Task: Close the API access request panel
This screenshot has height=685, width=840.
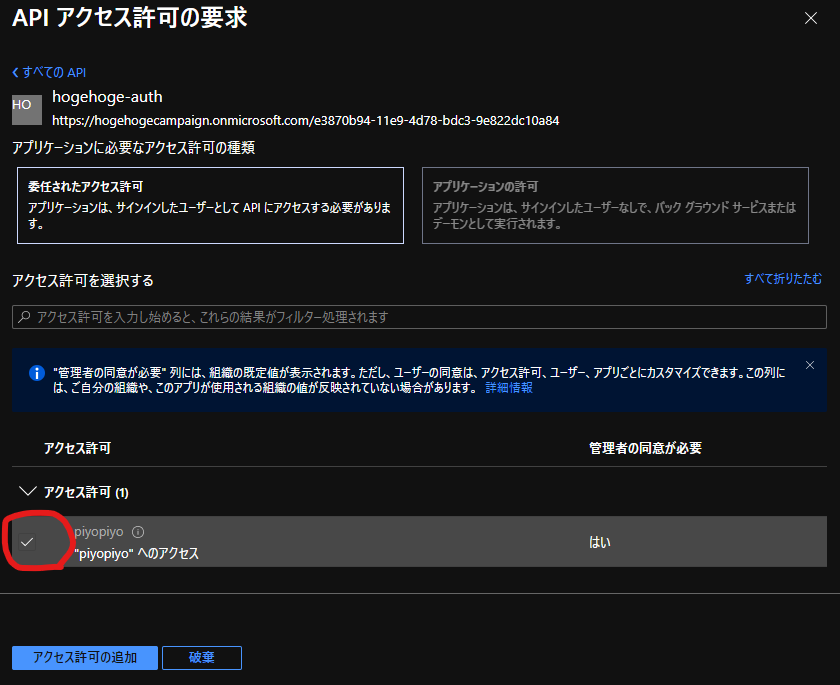Action: 811,18
